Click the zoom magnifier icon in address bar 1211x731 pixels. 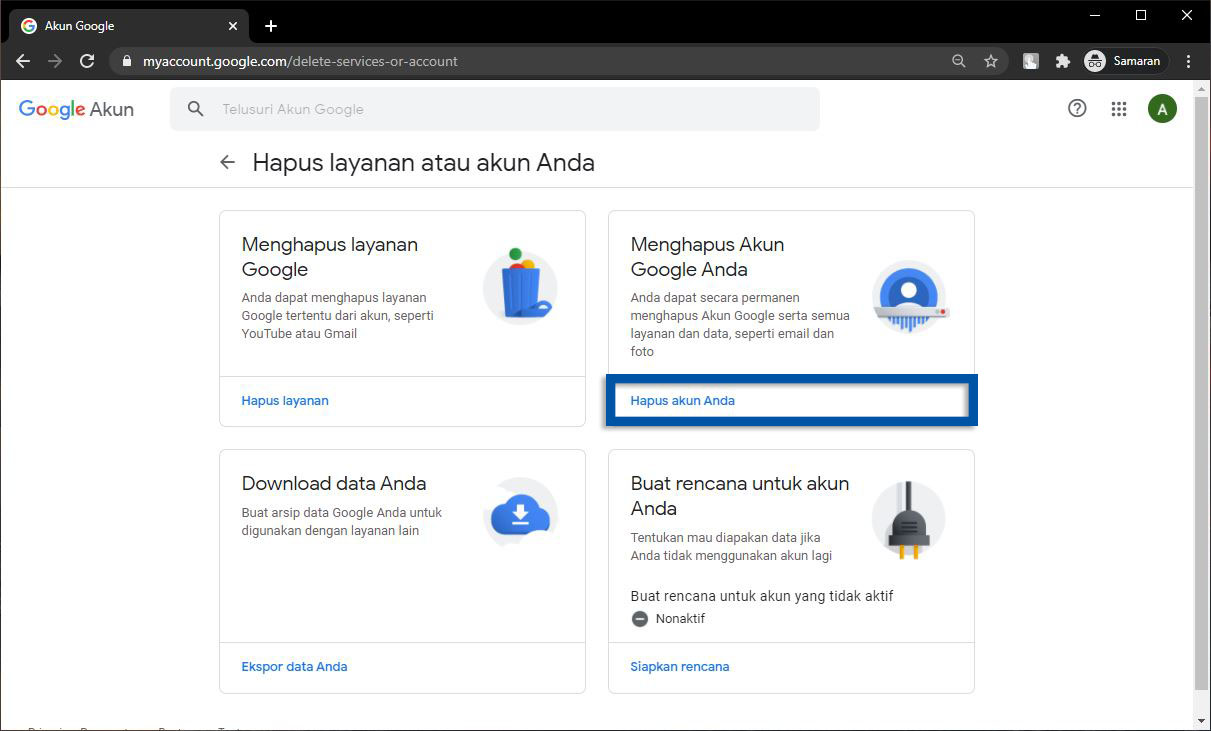tap(959, 61)
